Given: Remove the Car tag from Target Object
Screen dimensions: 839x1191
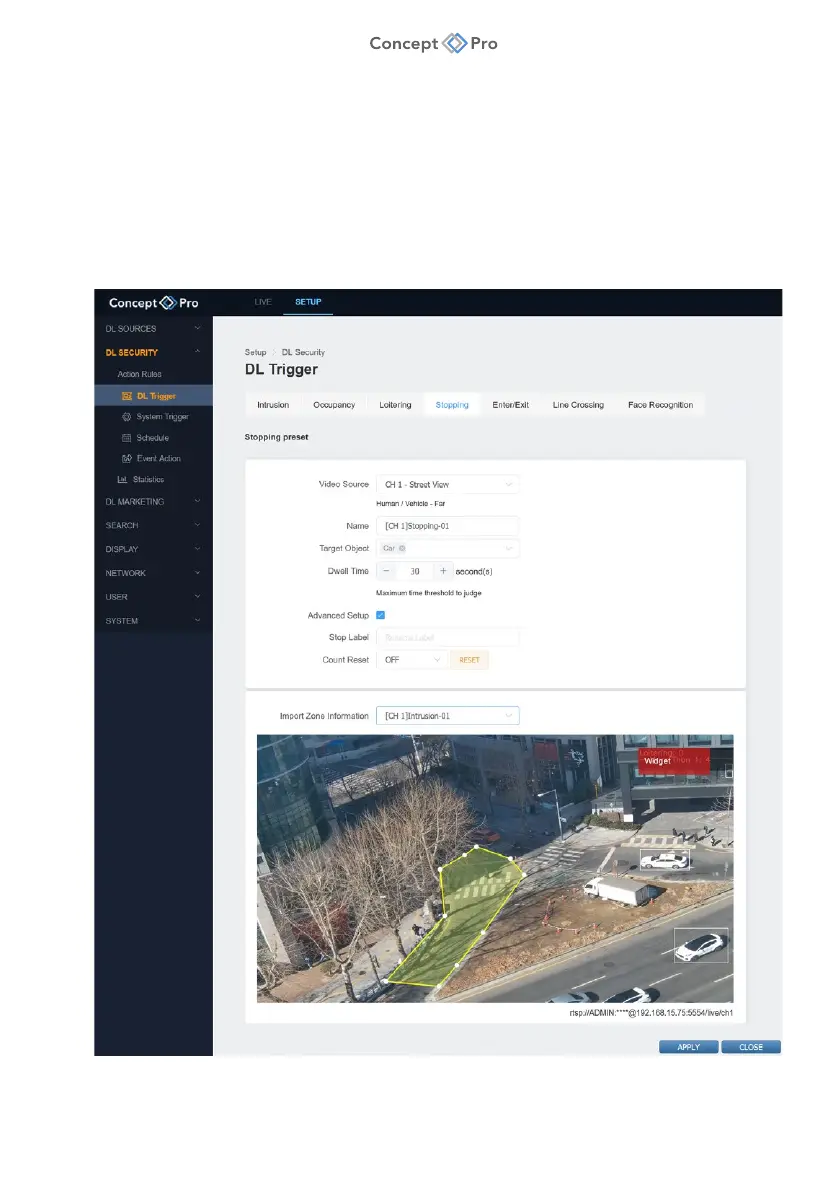Looking at the screenshot, I should (x=402, y=548).
